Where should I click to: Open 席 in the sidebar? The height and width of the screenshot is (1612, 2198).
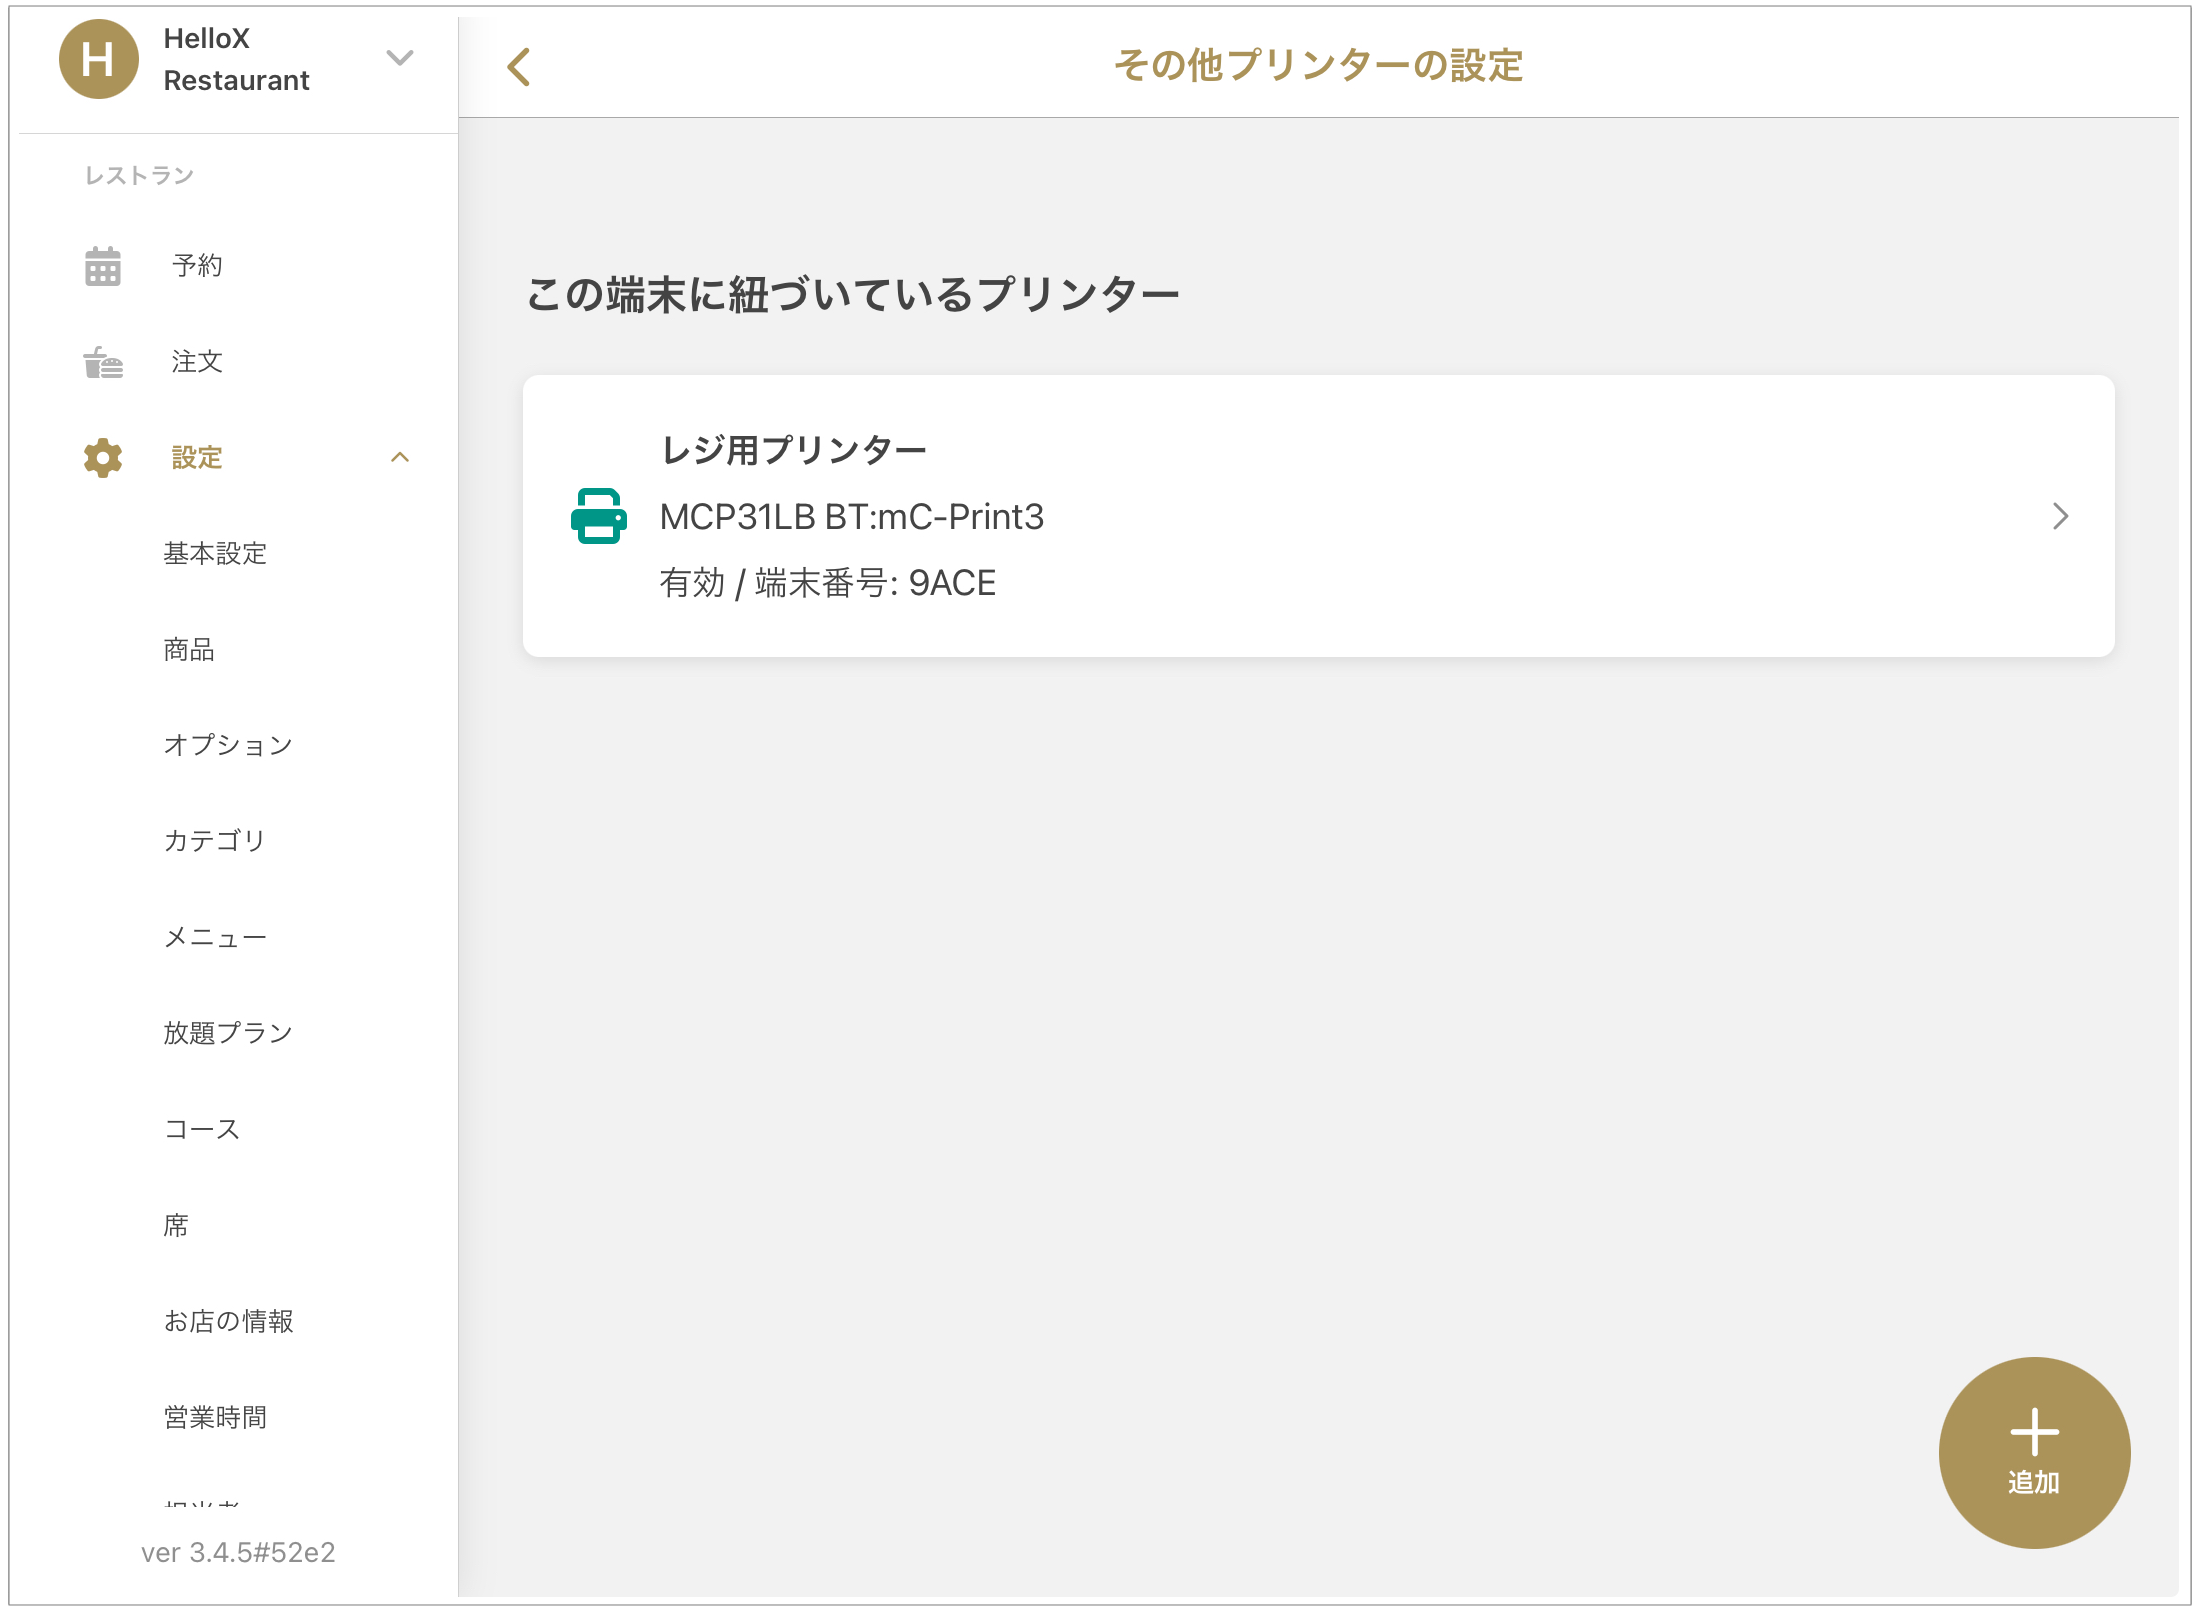[x=176, y=1225]
